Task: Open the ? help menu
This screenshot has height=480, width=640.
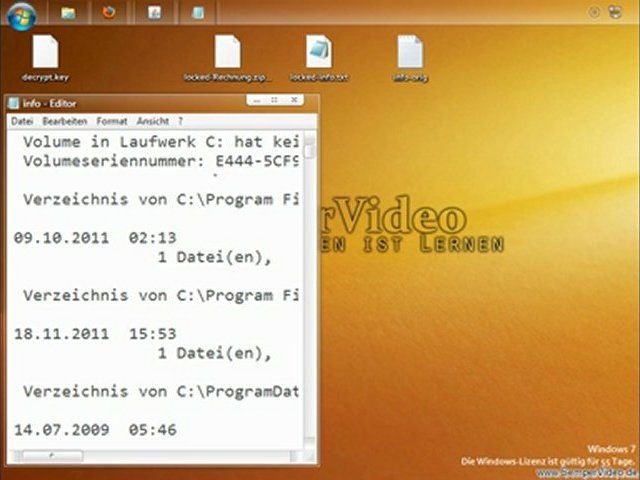Action: click(x=181, y=121)
